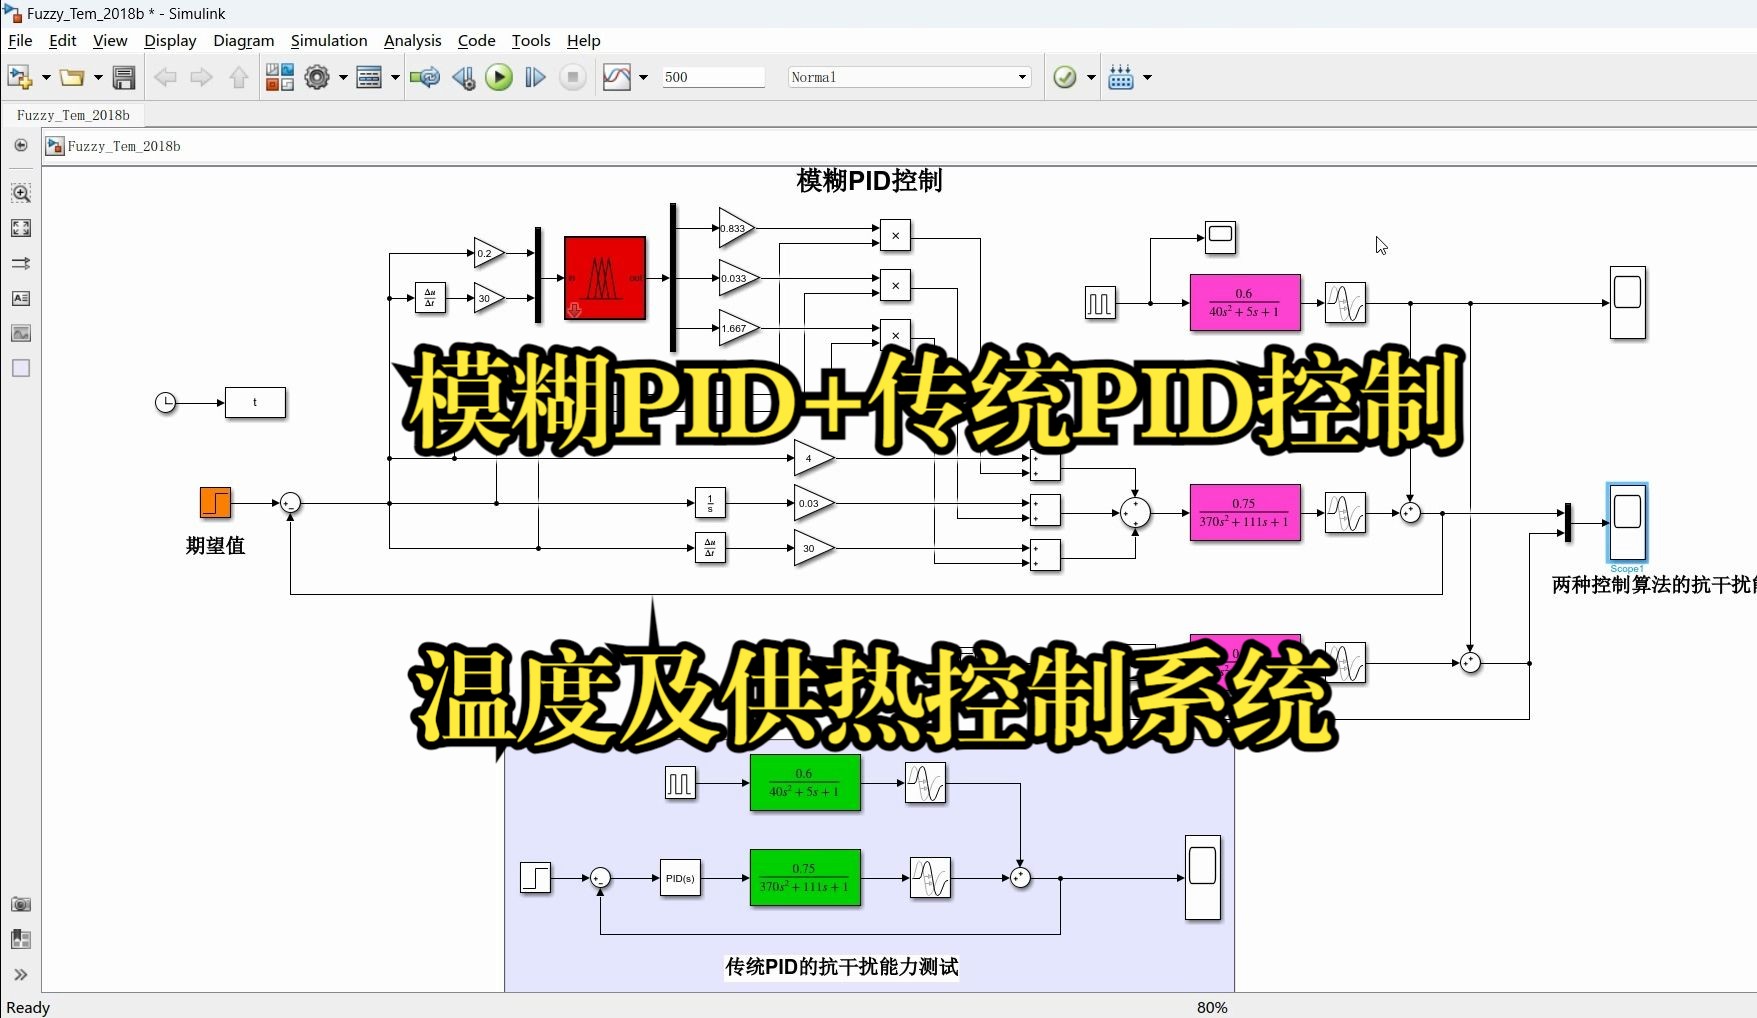Open the Analysis menu
The width and height of the screenshot is (1757, 1018).
(412, 40)
